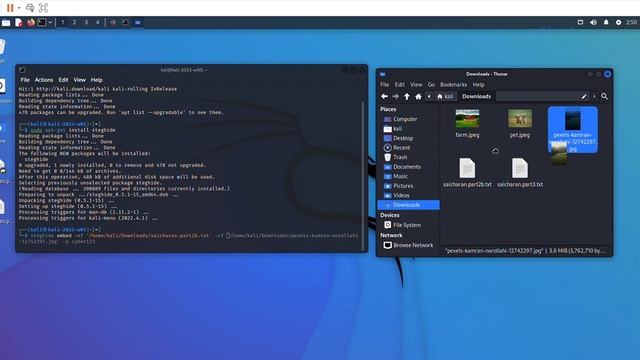The height and width of the screenshot is (360, 640).
Task: Click the Back arrow in Thunar toolbar
Action: [x=384, y=96]
